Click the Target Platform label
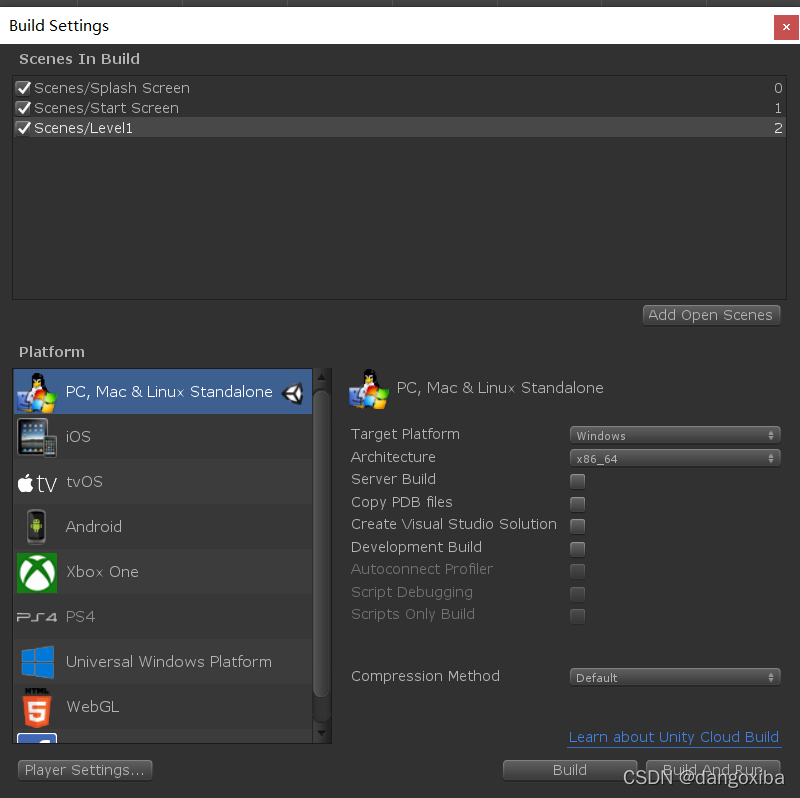The width and height of the screenshot is (800, 798). click(405, 434)
